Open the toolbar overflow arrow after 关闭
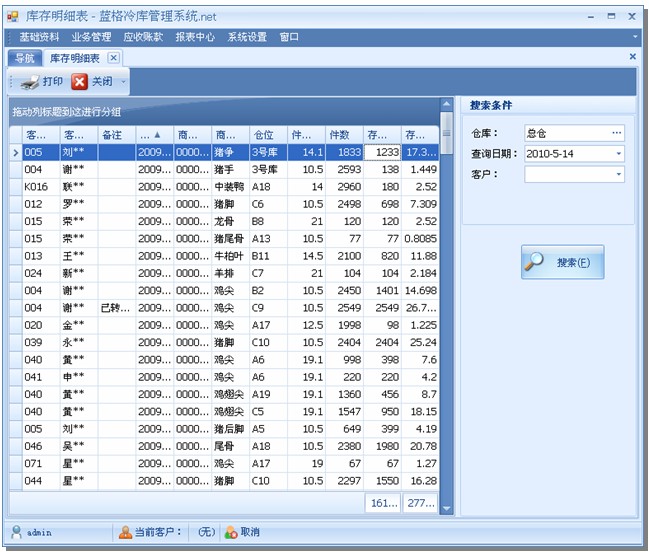The width and height of the screenshot is (649, 552). 123,82
